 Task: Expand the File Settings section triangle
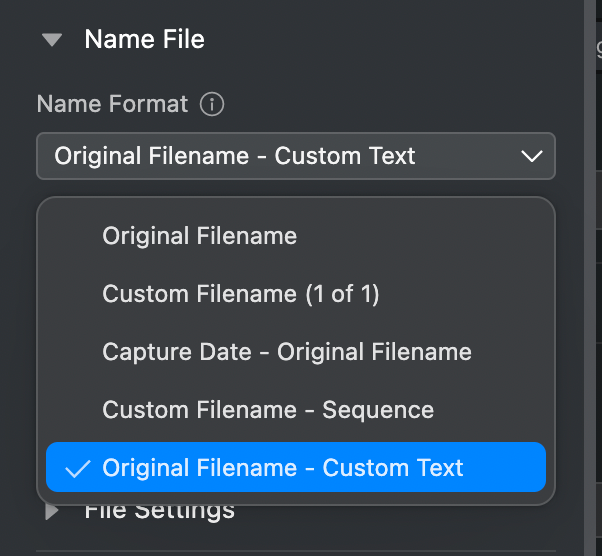coord(53,512)
